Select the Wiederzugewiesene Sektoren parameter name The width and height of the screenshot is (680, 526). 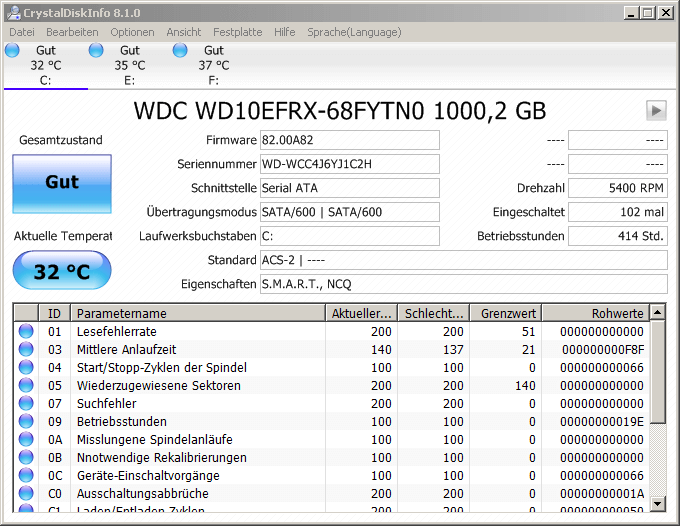pos(159,386)
